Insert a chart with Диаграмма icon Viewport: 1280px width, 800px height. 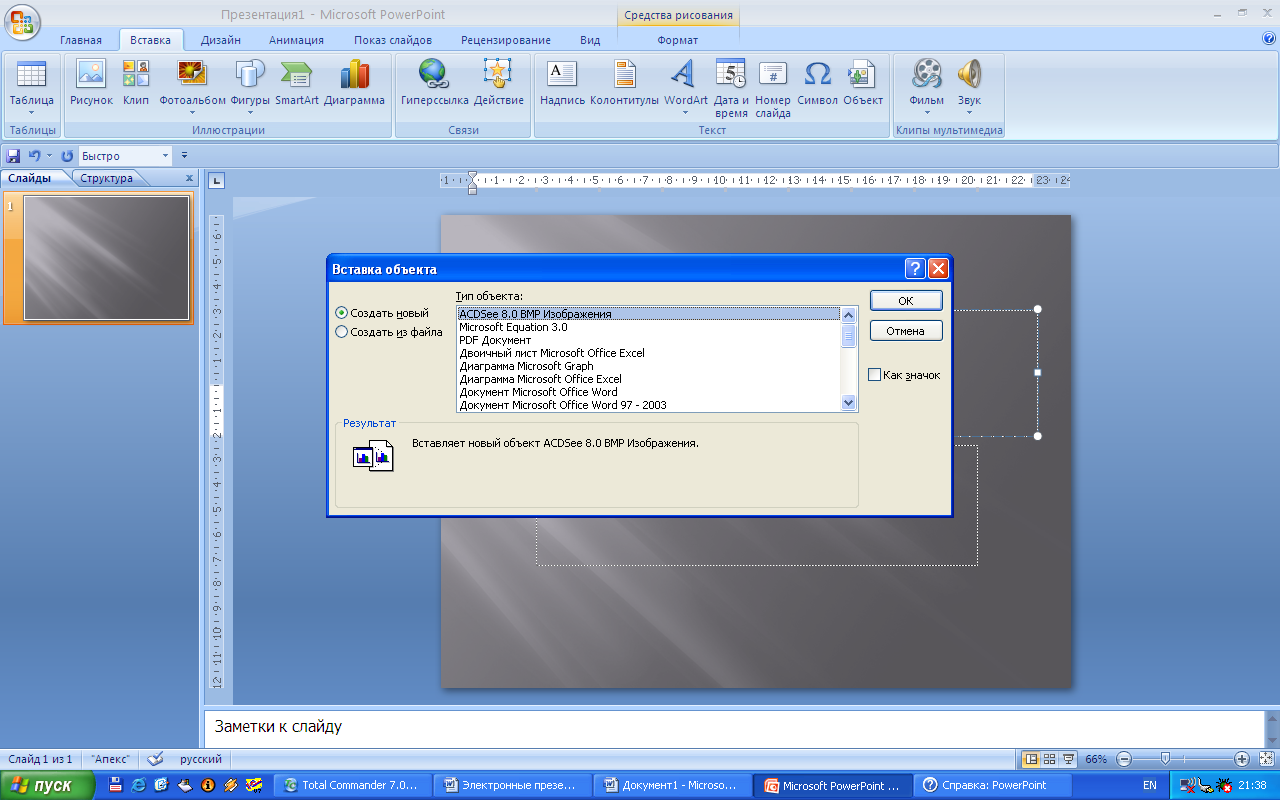354,76
